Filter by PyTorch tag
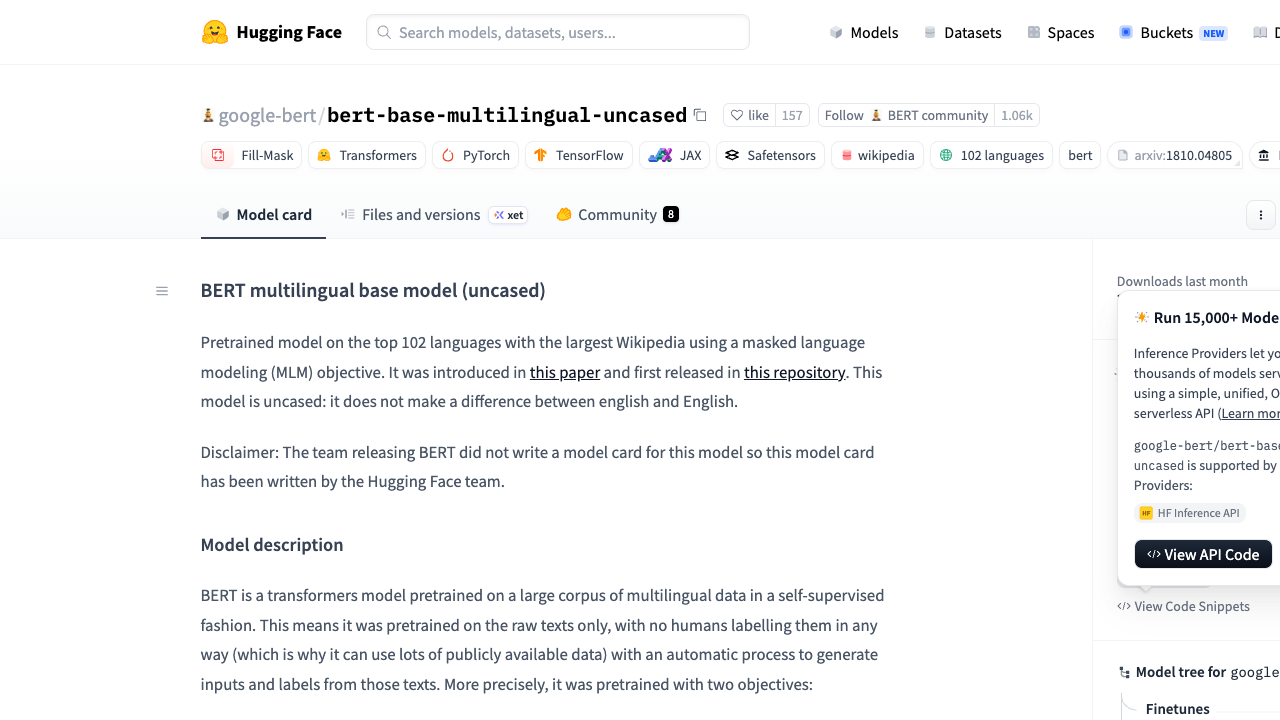The width and height of the screenshot is (1280, 720). (476, 155)
